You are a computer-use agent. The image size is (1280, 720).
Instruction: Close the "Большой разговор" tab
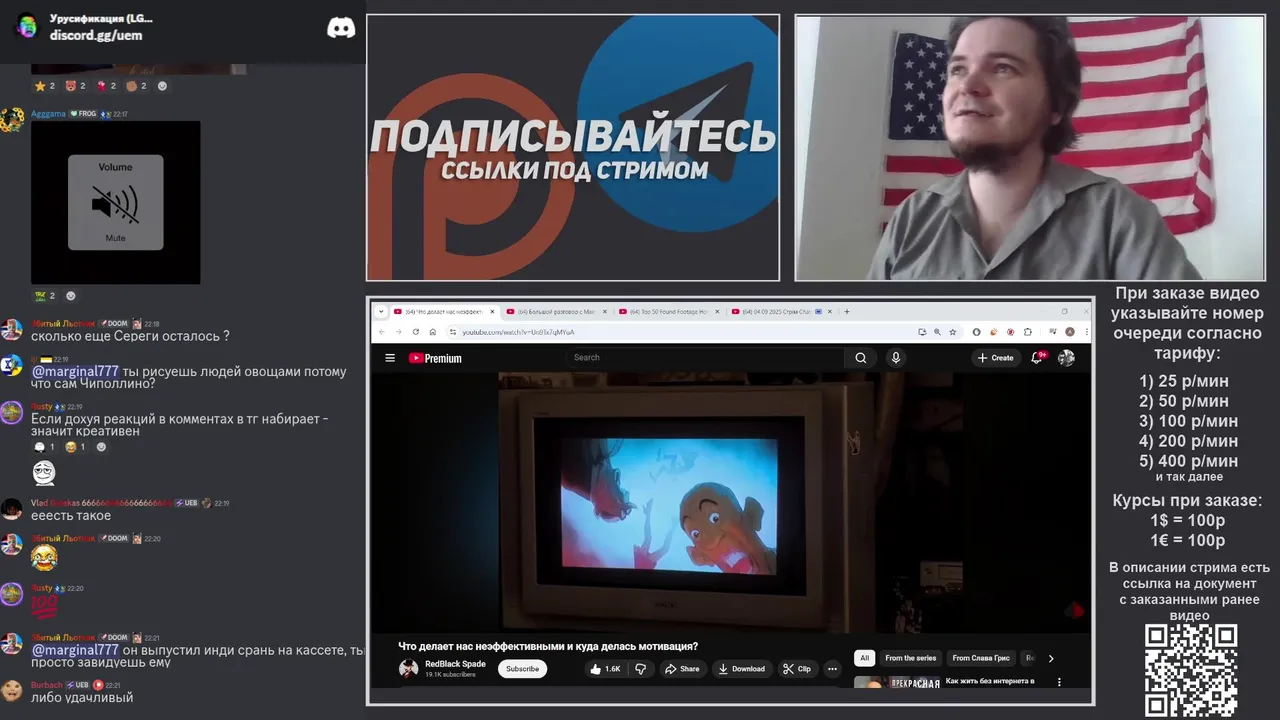[604, 311]
